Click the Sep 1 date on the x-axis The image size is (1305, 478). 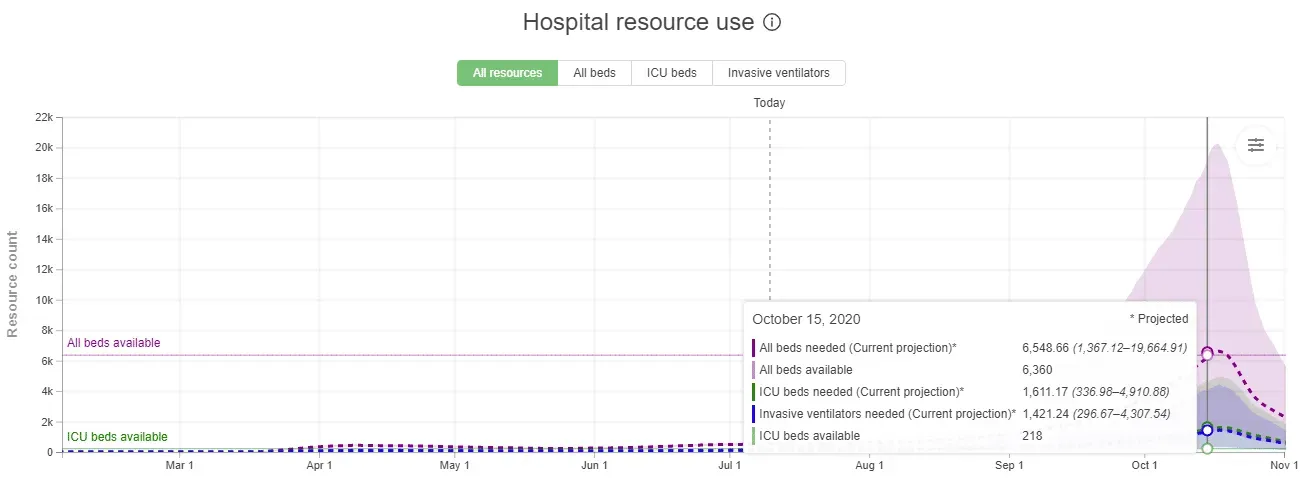1009,466
